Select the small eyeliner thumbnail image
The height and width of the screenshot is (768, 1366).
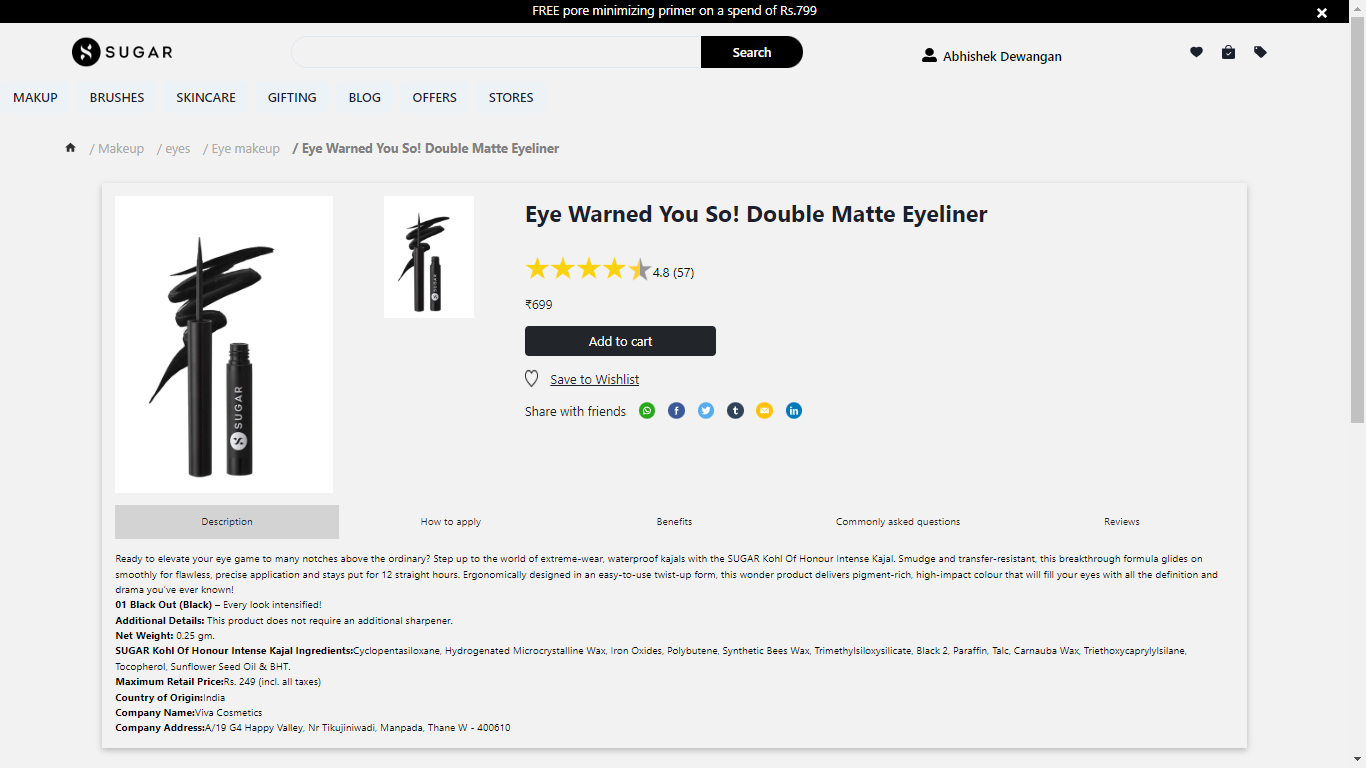(429, 257)
